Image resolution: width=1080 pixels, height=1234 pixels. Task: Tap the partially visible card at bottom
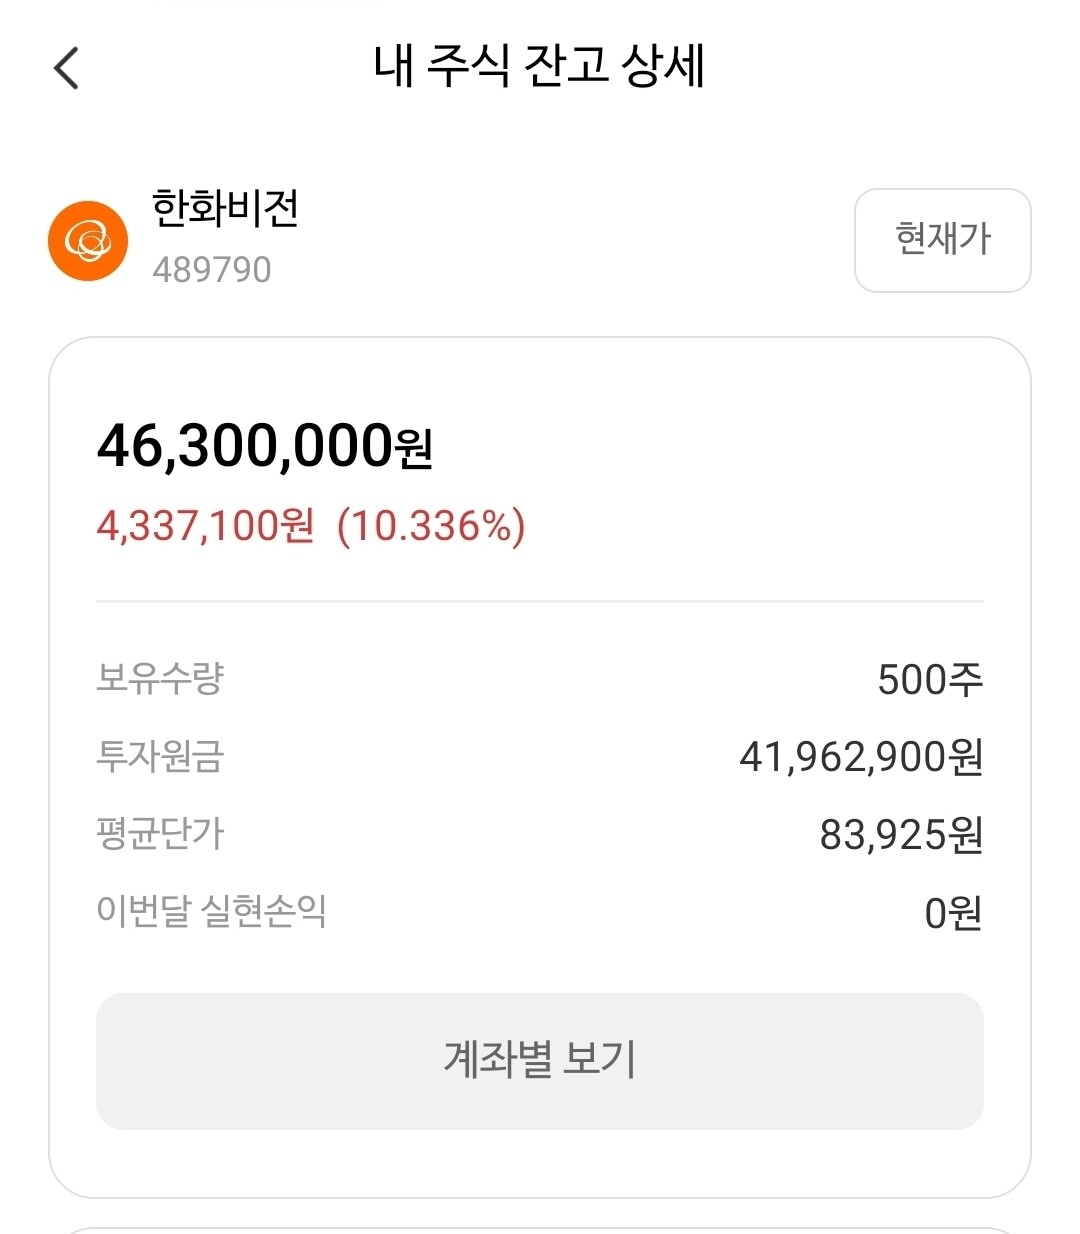point(539,1229)
